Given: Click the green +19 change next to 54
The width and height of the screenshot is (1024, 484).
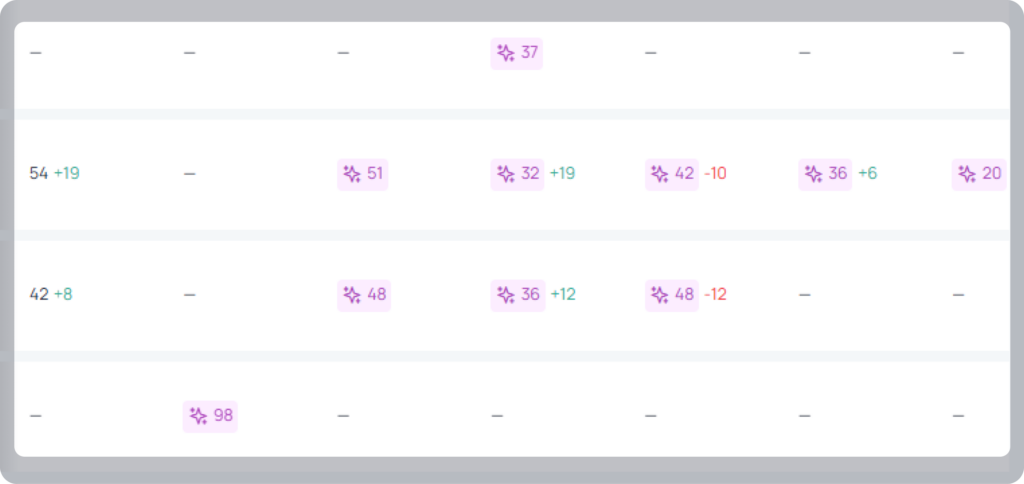Looking at the screenshot, I should [67, 174].
